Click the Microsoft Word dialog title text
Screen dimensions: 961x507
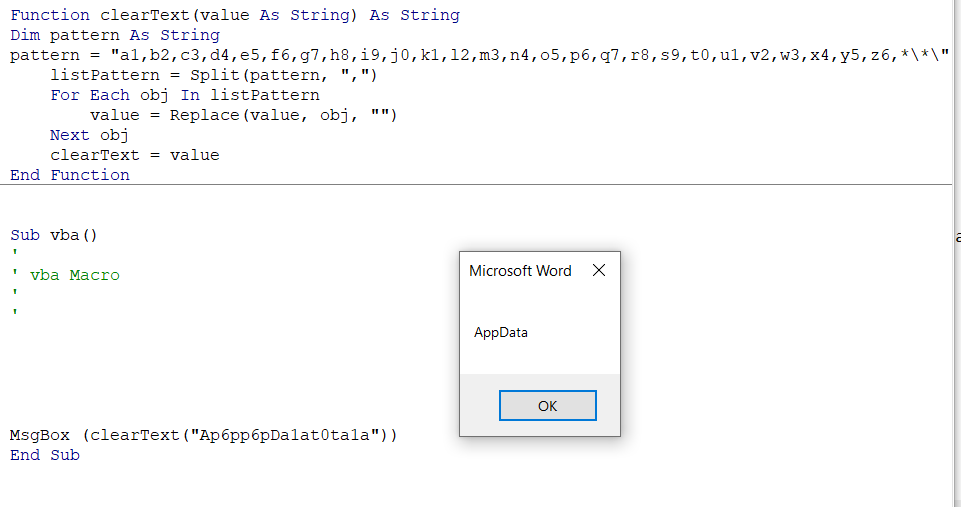520,271
